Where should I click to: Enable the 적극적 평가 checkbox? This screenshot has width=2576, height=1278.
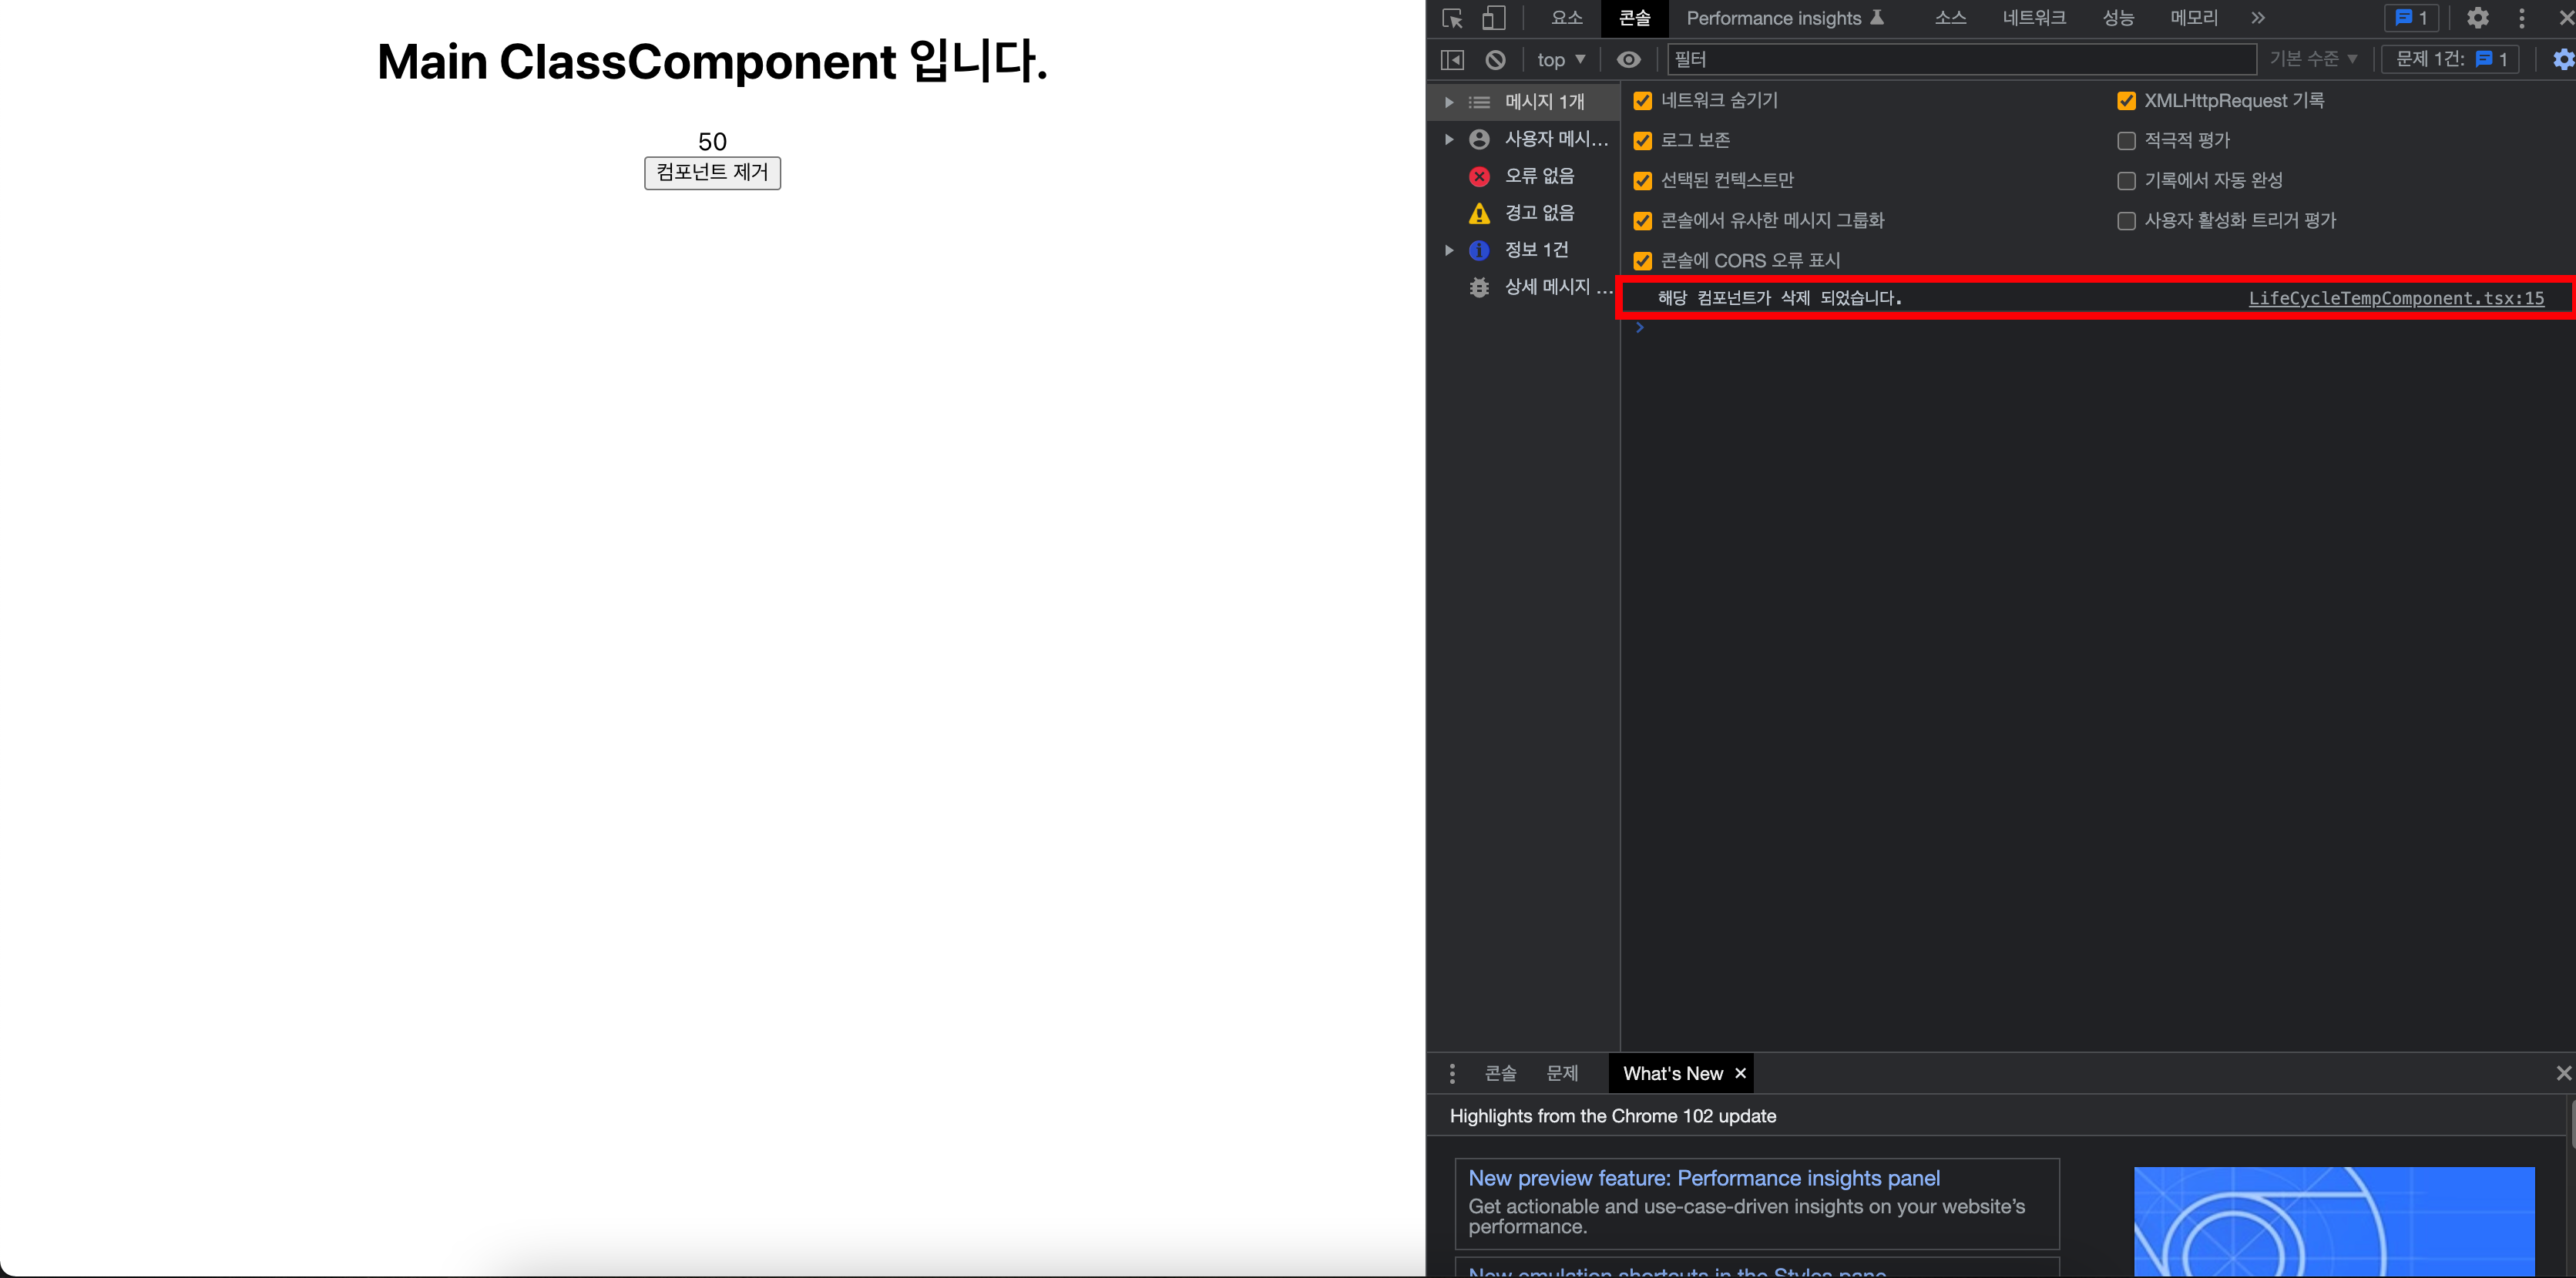pos(2126,141)
